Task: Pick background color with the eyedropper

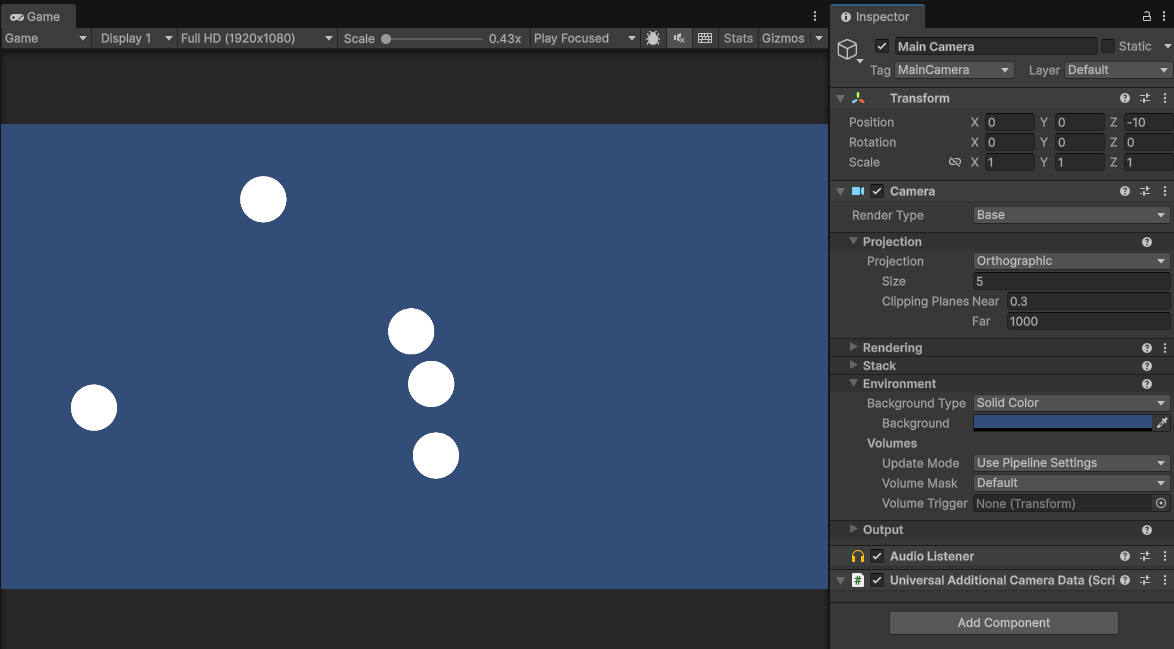Action: pos(1162,423)
